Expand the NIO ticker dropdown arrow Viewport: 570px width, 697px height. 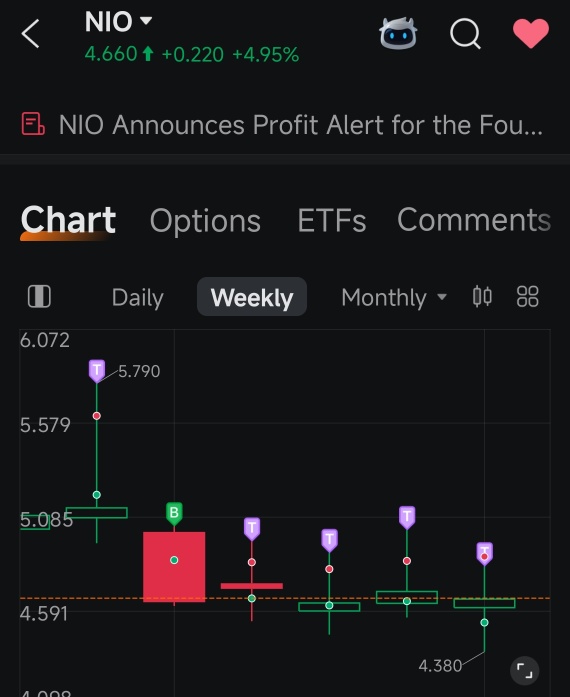pos(146,20)
